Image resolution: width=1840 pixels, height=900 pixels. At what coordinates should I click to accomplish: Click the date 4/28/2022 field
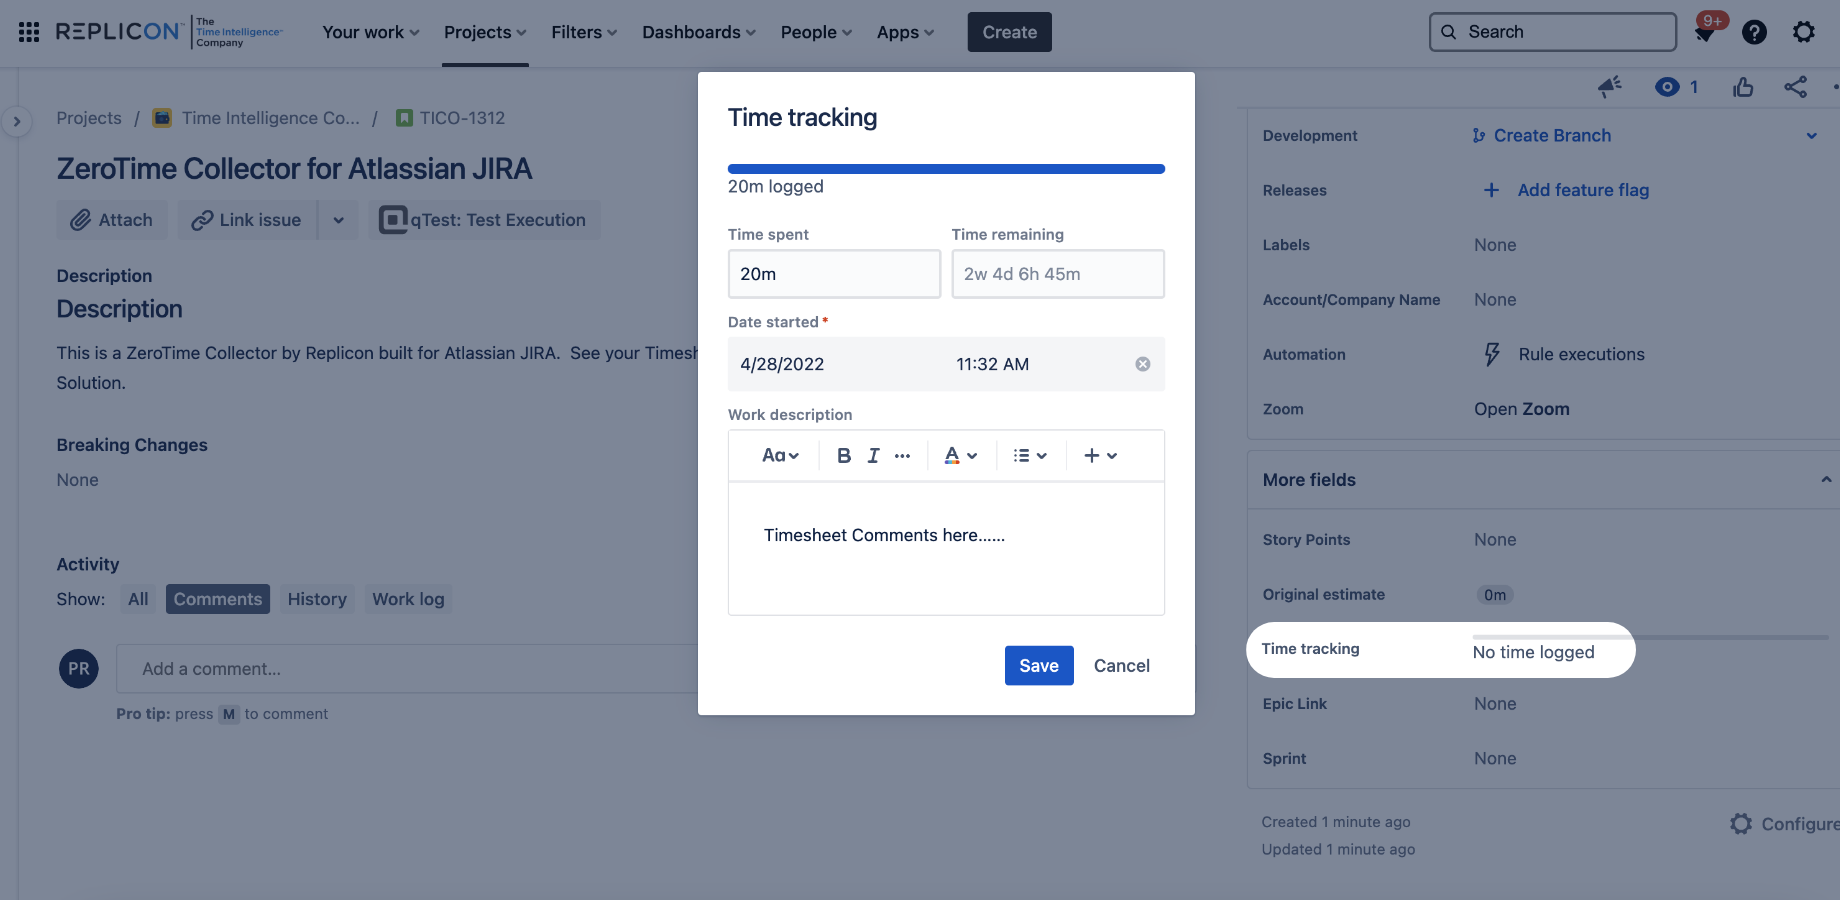pos(782,364)
